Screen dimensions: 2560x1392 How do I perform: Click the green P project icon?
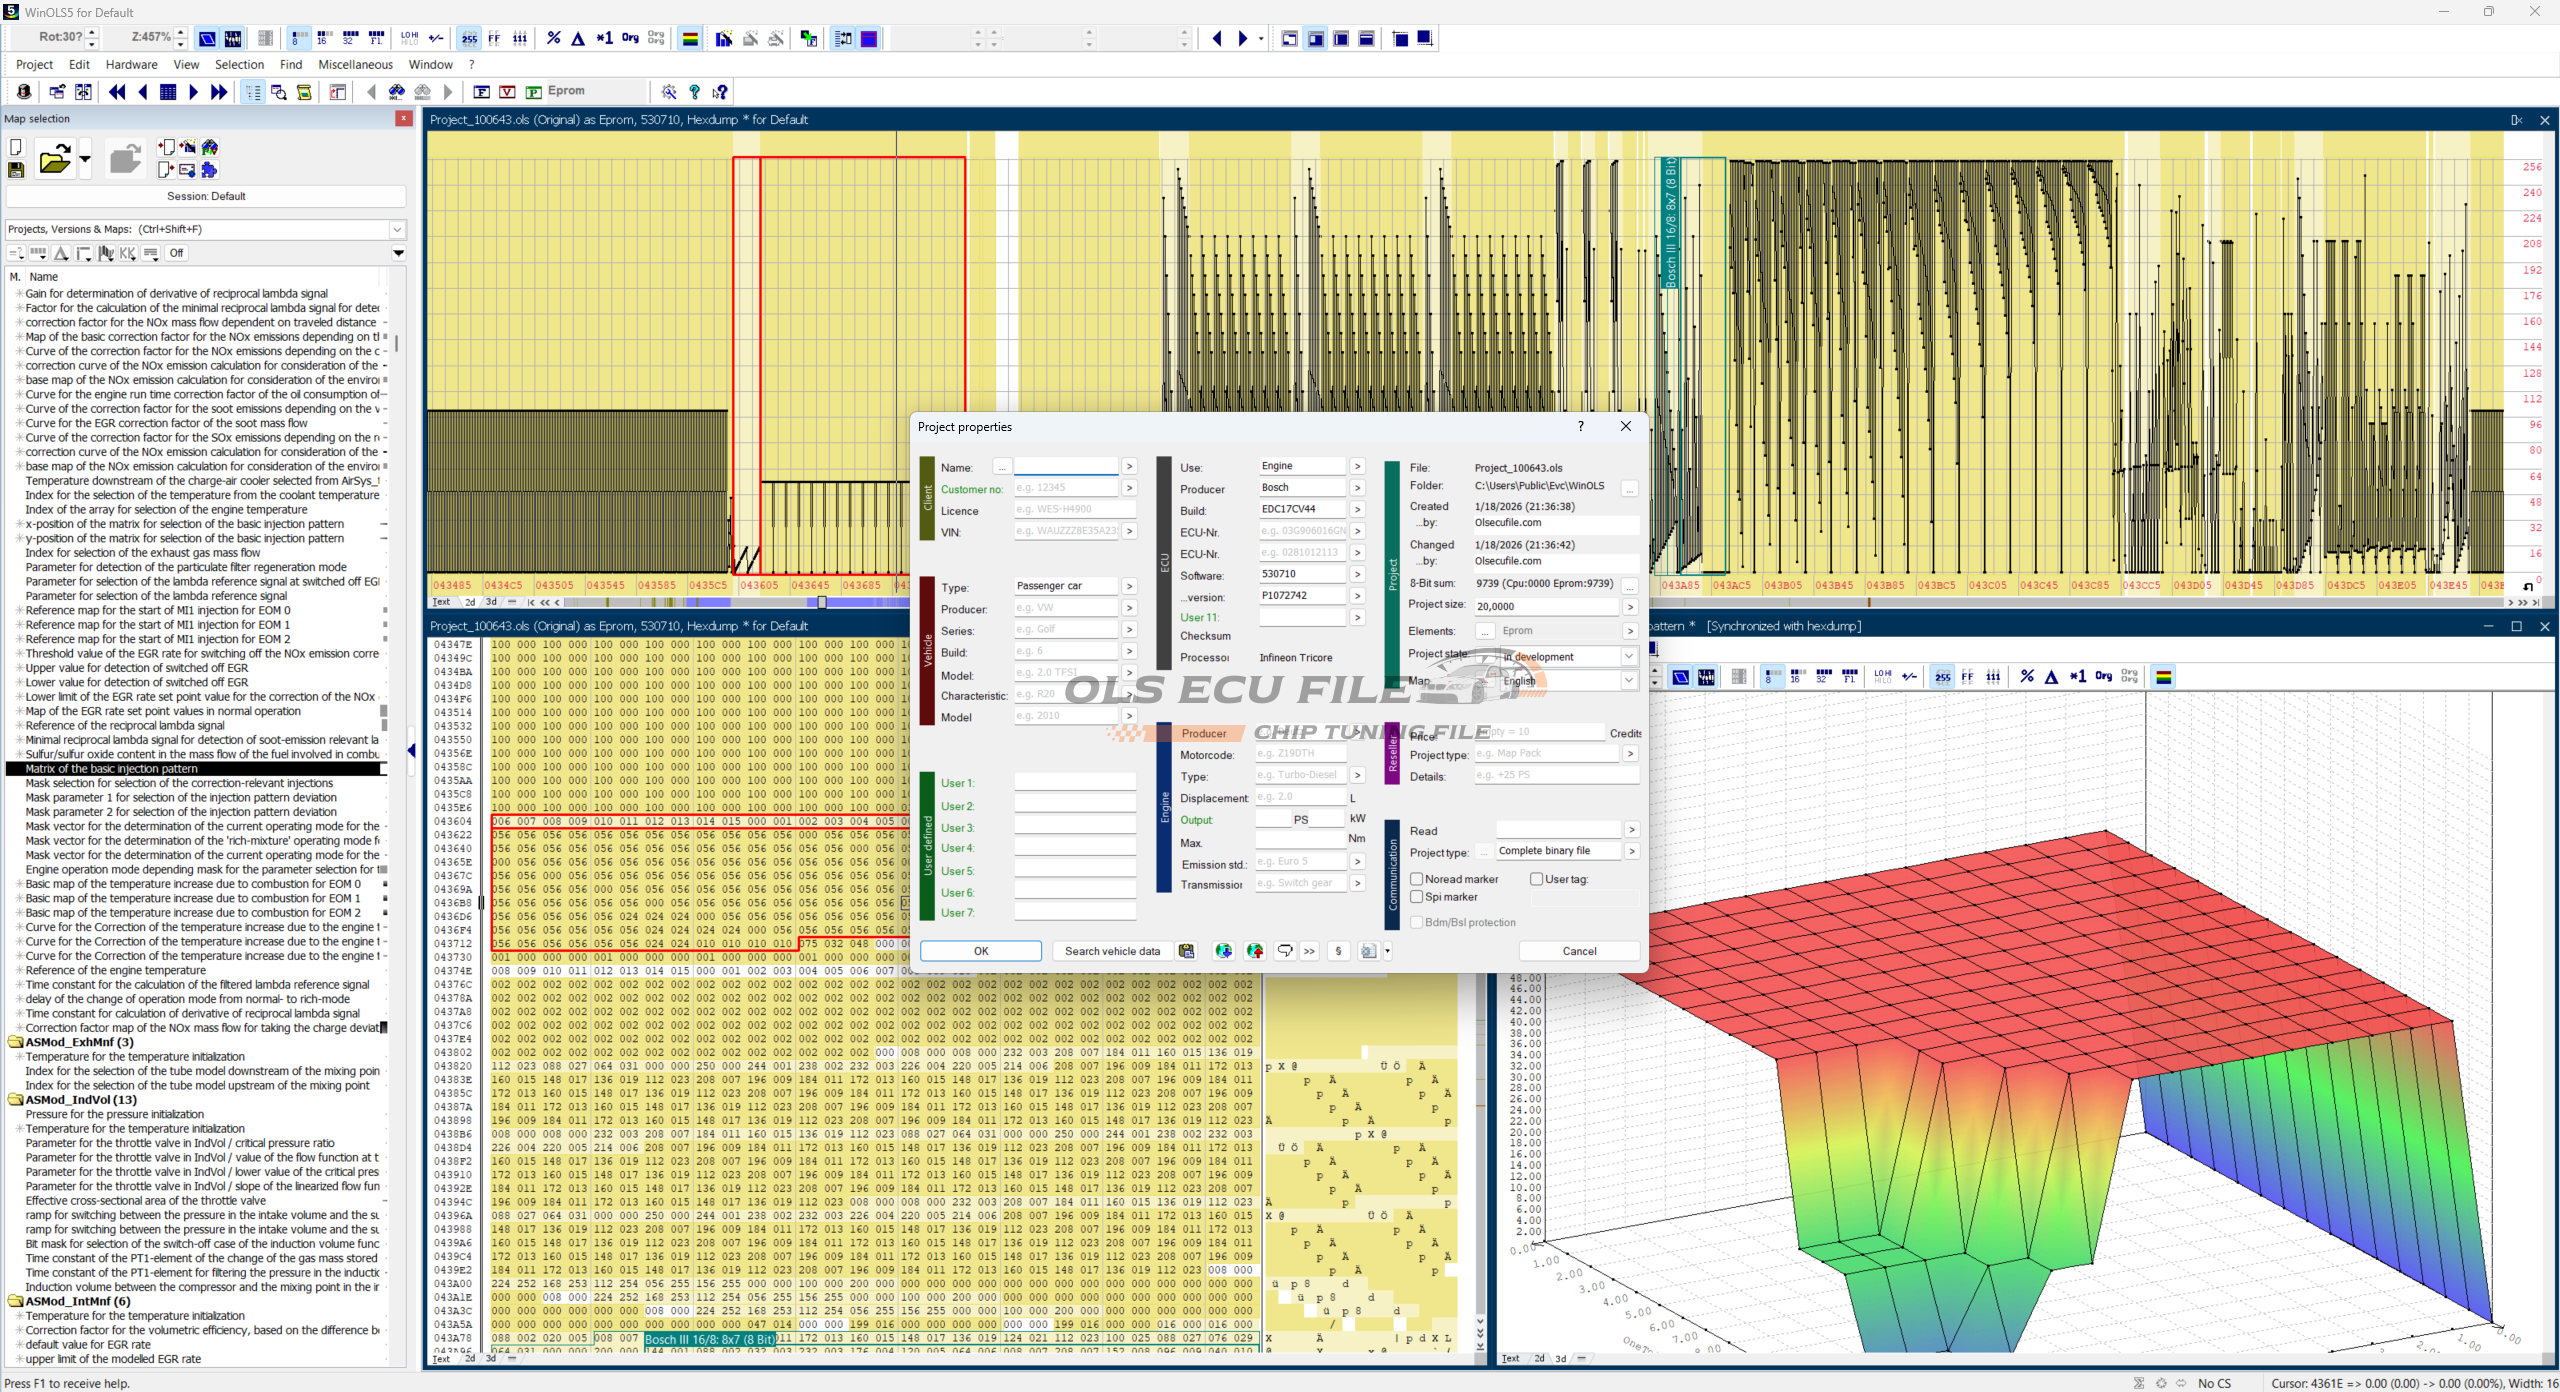pyautogui.click(x=534, y=92)
